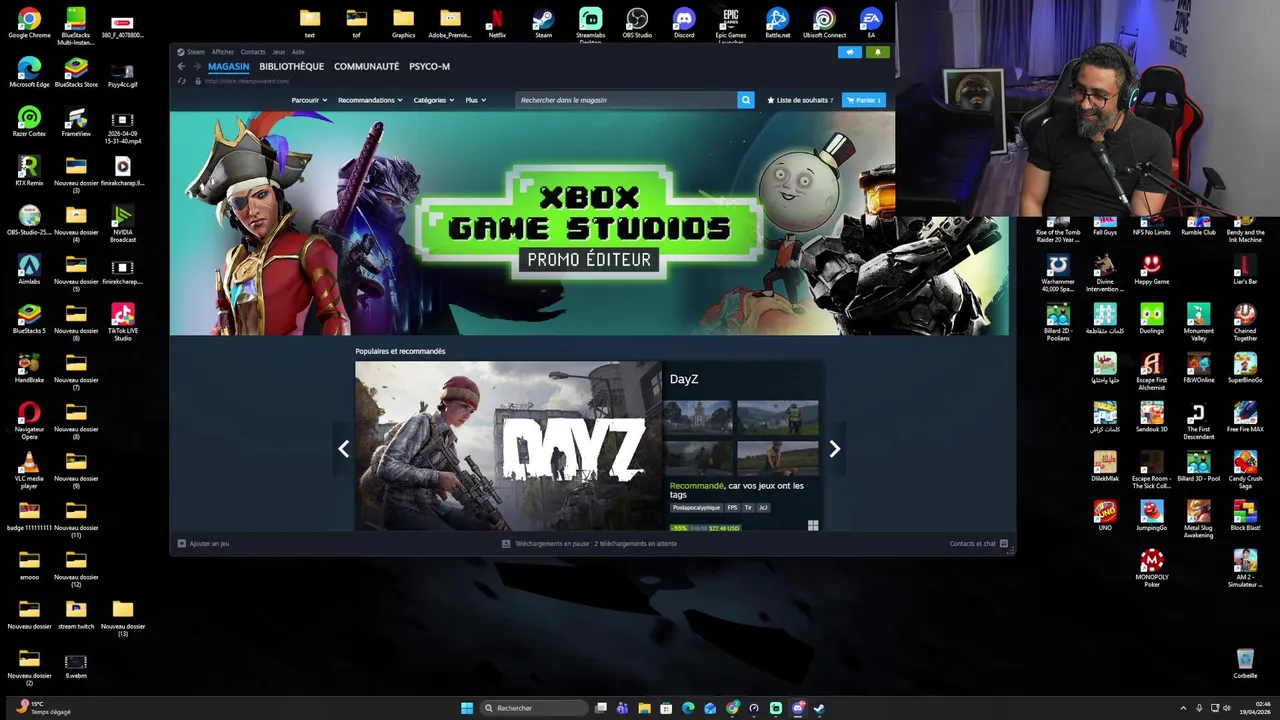Image resolution: width=1280 pixels, height=720 pixels.
Task: Show previous featured game with left arrow
Action: coord(343,449)
